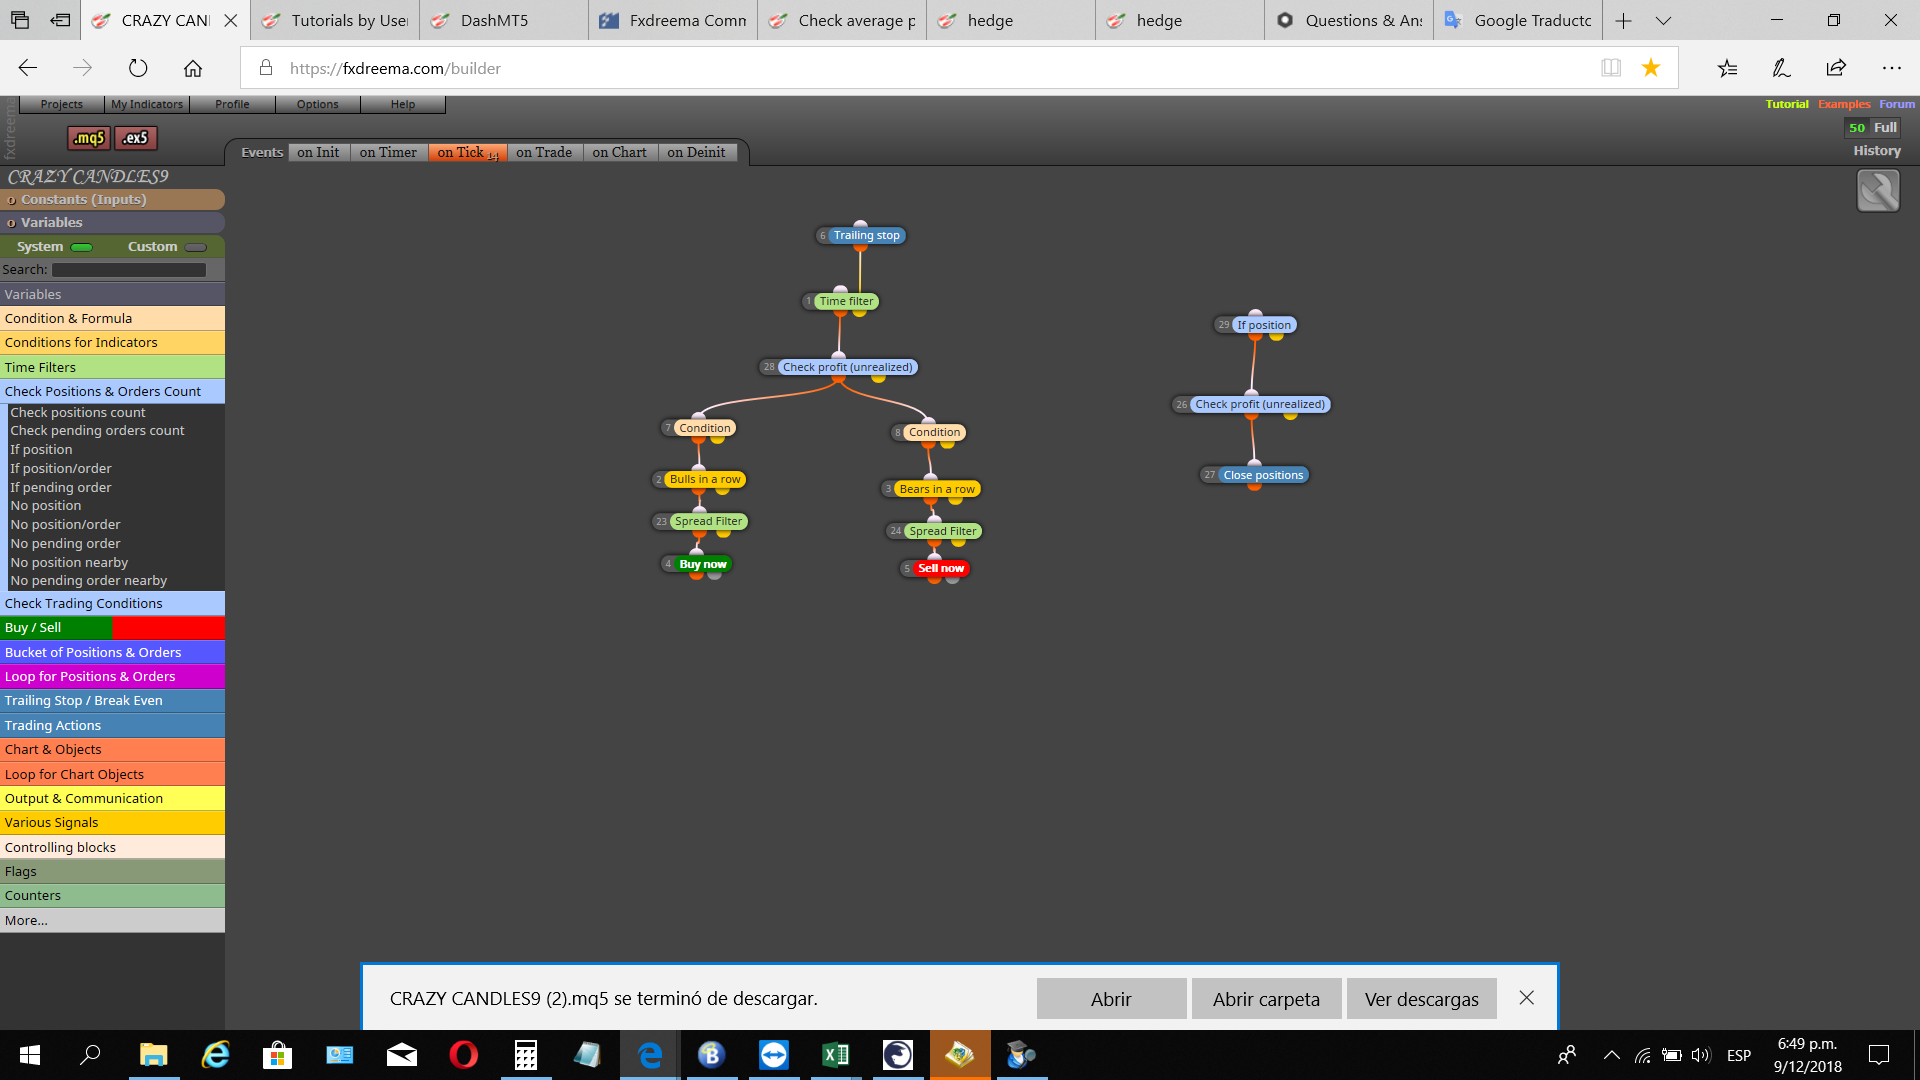Open the browser favorites hub
The width and height of the screenshot is (1920, 1080).
(x=1728, y=68)
